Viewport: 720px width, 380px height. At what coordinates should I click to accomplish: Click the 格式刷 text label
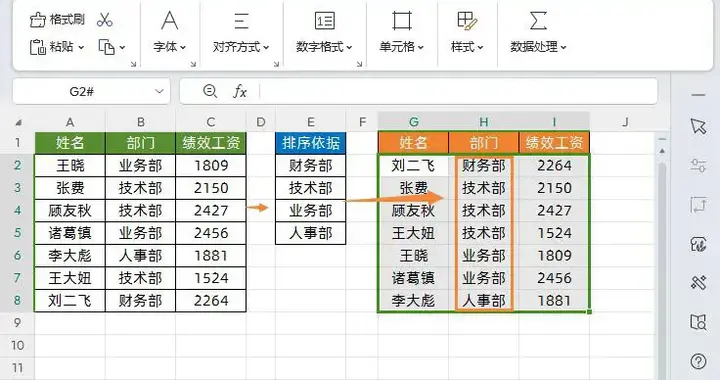tap(67, 19)
